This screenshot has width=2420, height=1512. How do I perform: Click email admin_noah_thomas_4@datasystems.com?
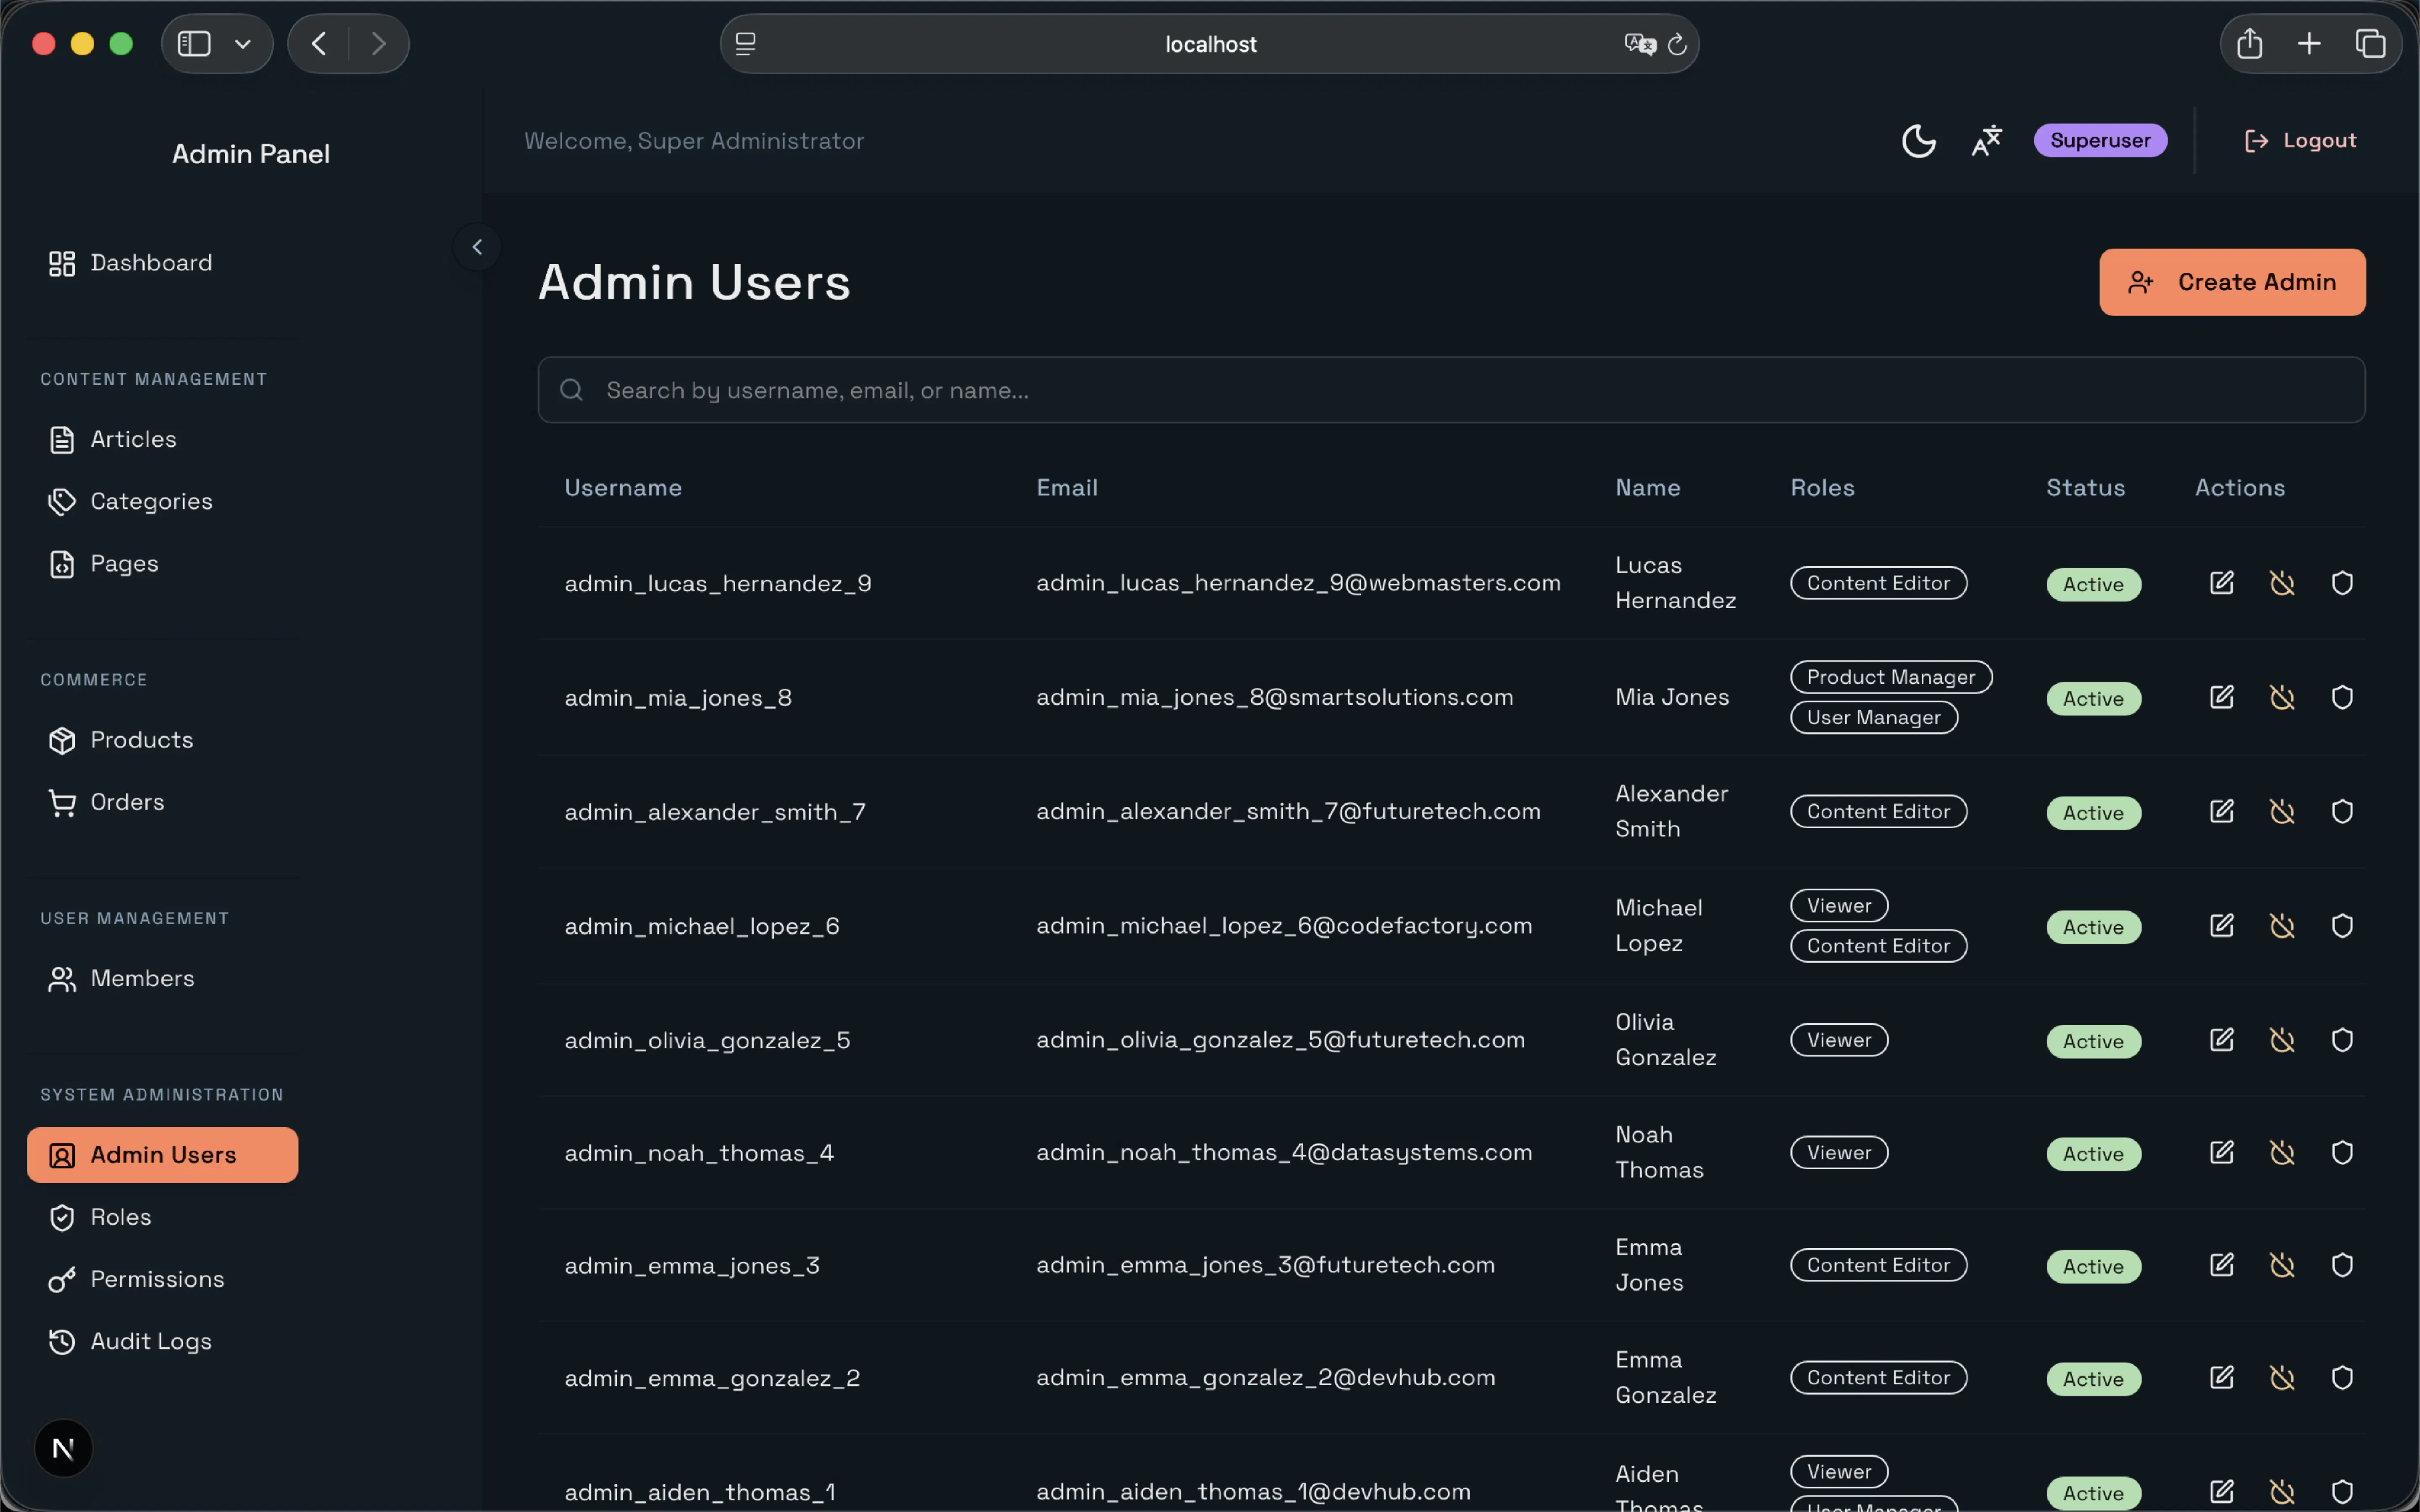click(x=1284, y=1153)
